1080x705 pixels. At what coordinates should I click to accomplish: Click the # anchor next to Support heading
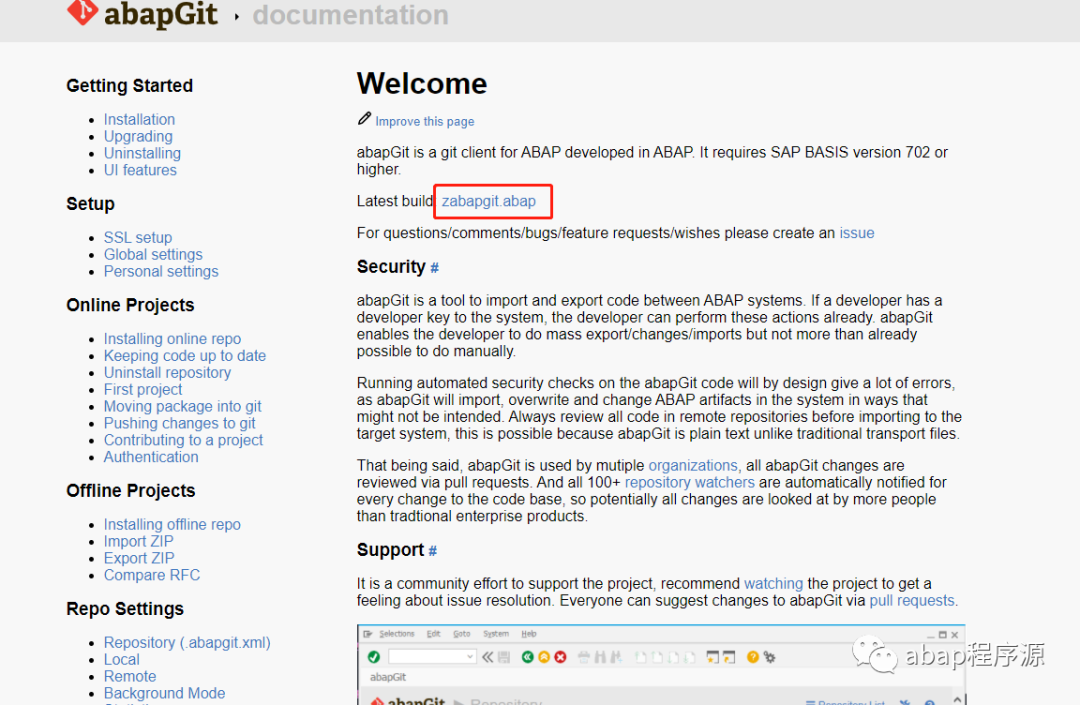(433, 551)
